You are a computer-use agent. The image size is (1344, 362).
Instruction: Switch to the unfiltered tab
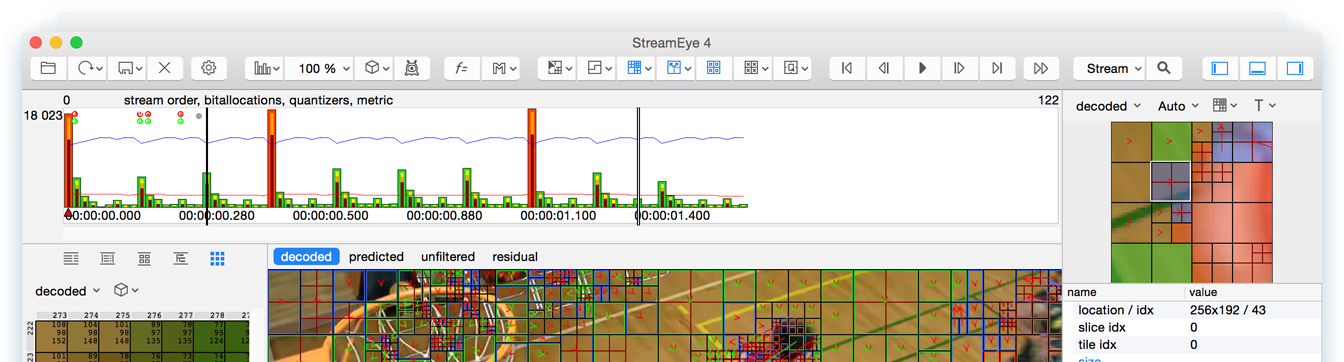(x=448, y=257)
